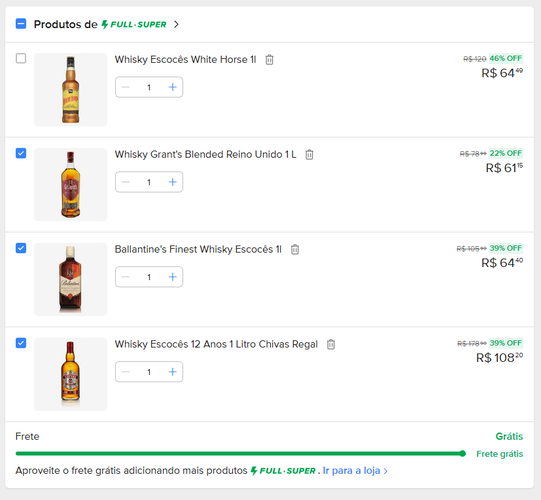The width and height of the screenshot is (541, 500).
Task: Uncheck the Ballantine's Finest checkbox
Action: (x=21, y=248)
